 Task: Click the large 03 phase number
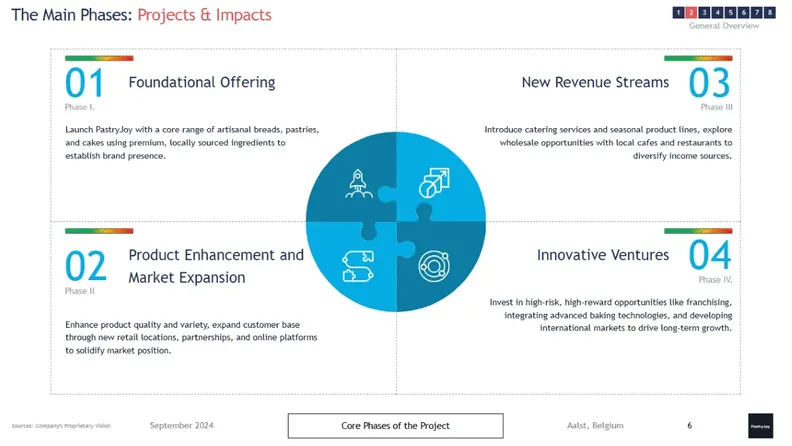click(x=710, y=83)
